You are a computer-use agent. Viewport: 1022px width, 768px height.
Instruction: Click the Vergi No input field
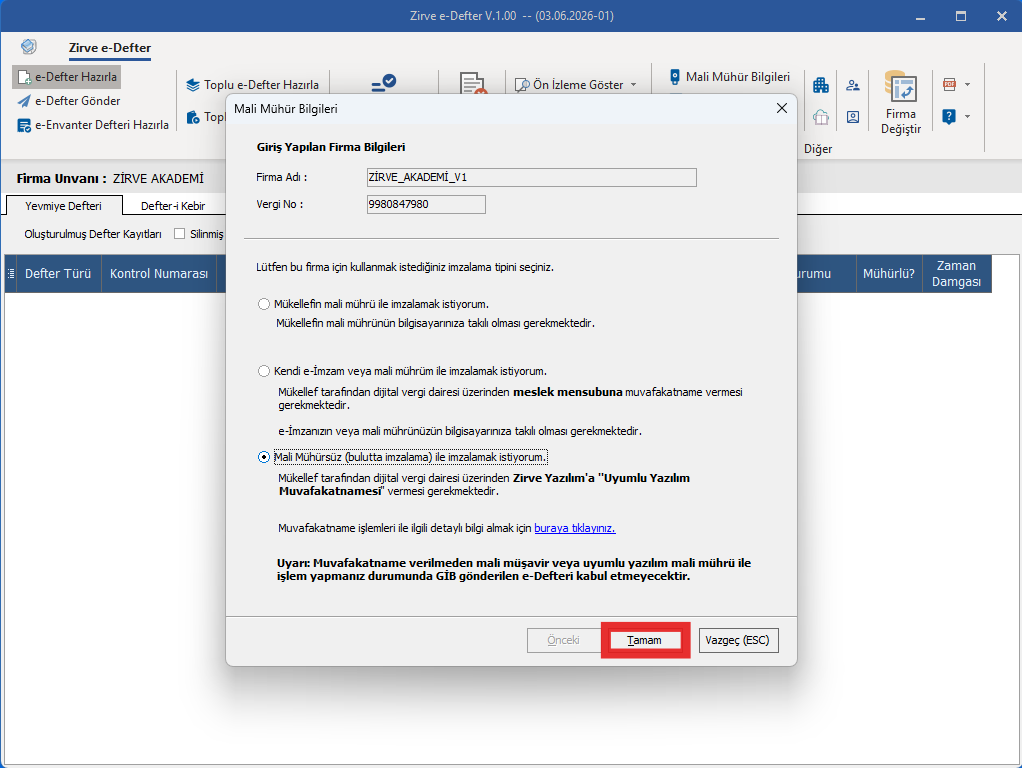coord(426,204)
